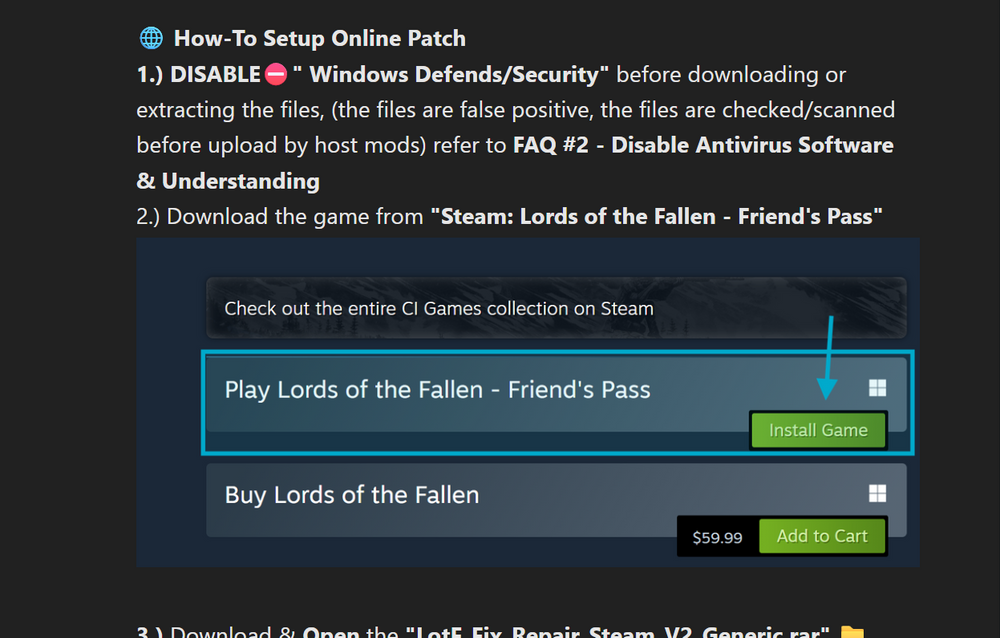Click the yellow folder icon after .rar filename
Image resolution: width=1000 pixels, height=638 pixels.
[851, 632]
